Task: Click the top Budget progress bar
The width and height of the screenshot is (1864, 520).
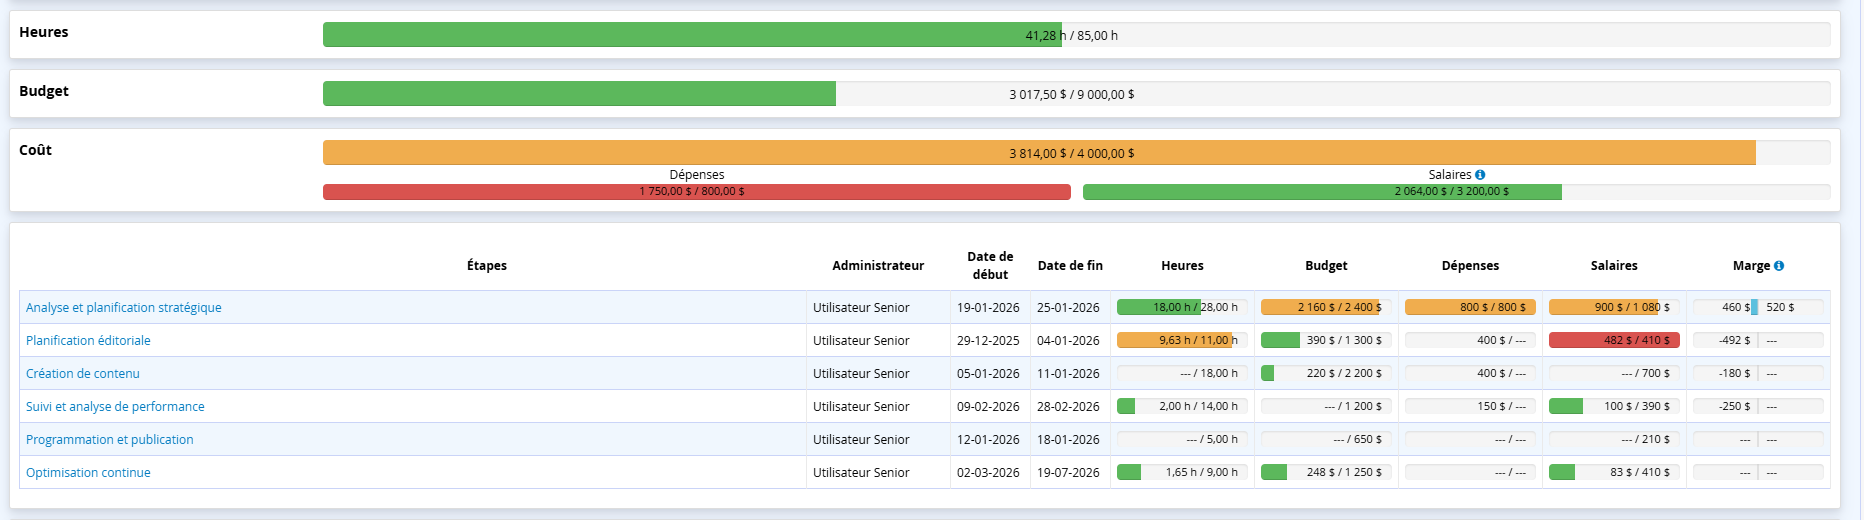Action: [579, 94]
